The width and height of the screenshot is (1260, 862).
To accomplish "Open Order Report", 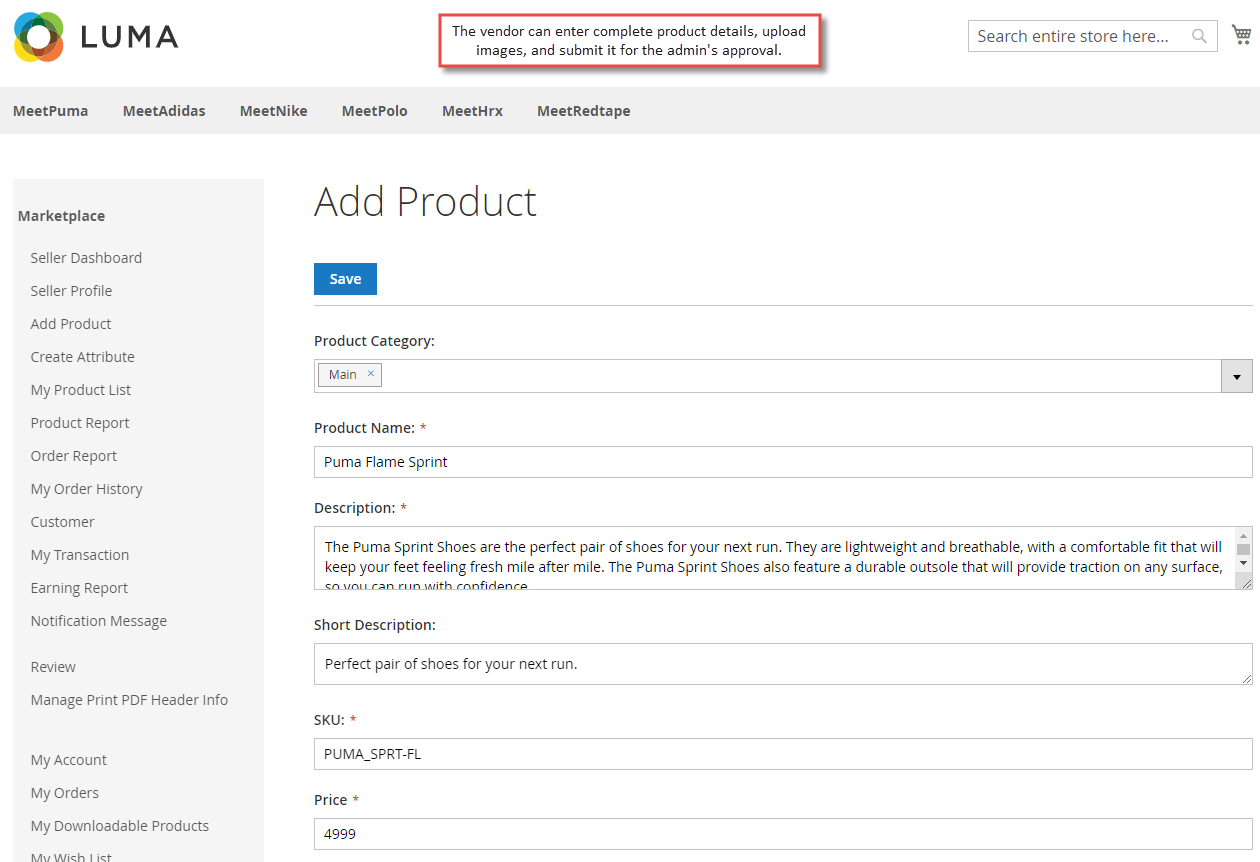I will point(74,456).
